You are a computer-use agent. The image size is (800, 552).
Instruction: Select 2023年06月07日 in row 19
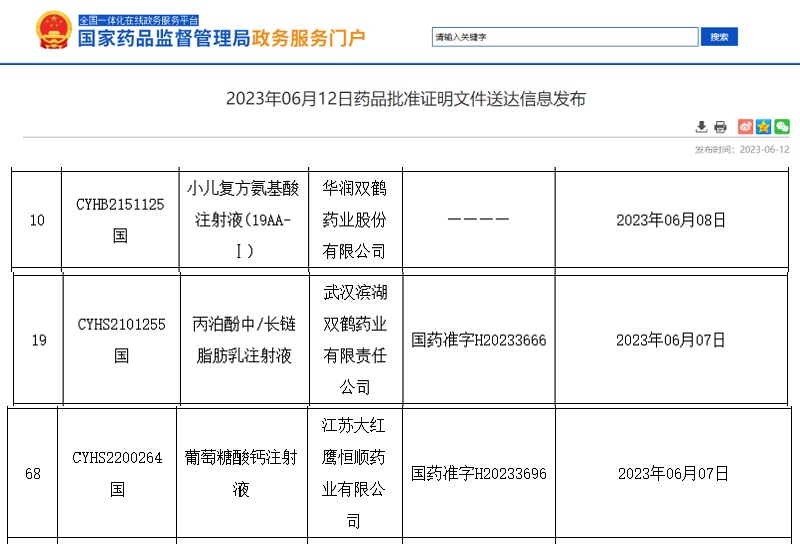point(670,340)
